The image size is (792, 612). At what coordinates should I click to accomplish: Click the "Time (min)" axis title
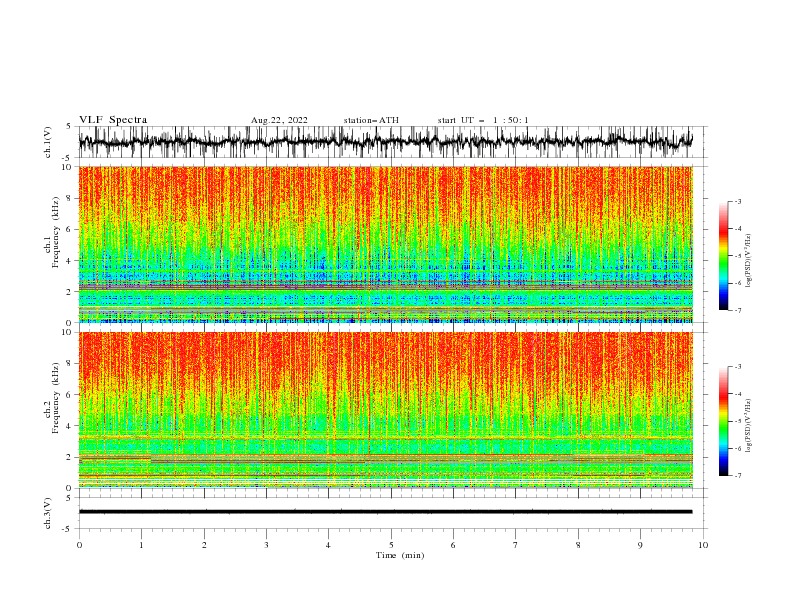coord(400,555)
